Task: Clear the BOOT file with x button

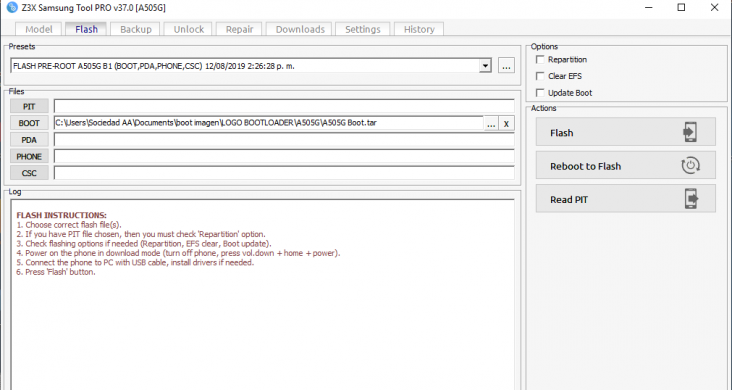Action: (x=506, y=124)
